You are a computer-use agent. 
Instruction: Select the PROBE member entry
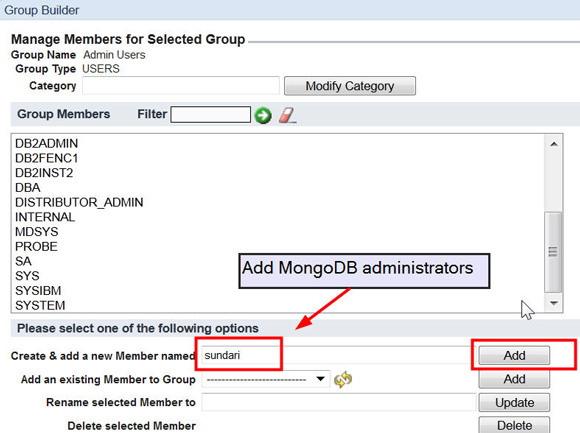pos(36,247)
